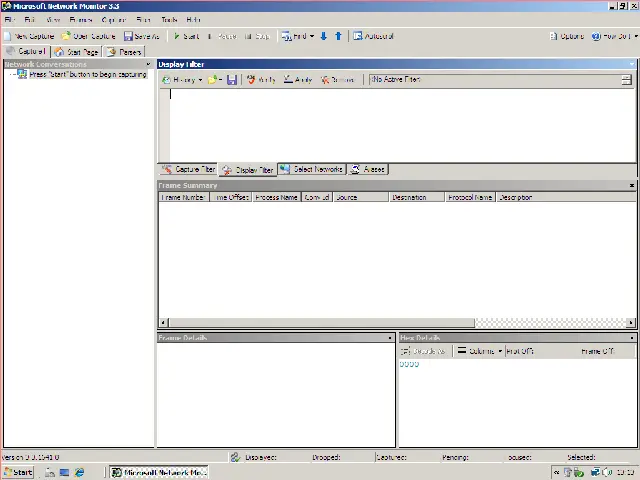Click the Open Capture folder button
The width and height of the screenshot is (640, 480).
(89, 36)
